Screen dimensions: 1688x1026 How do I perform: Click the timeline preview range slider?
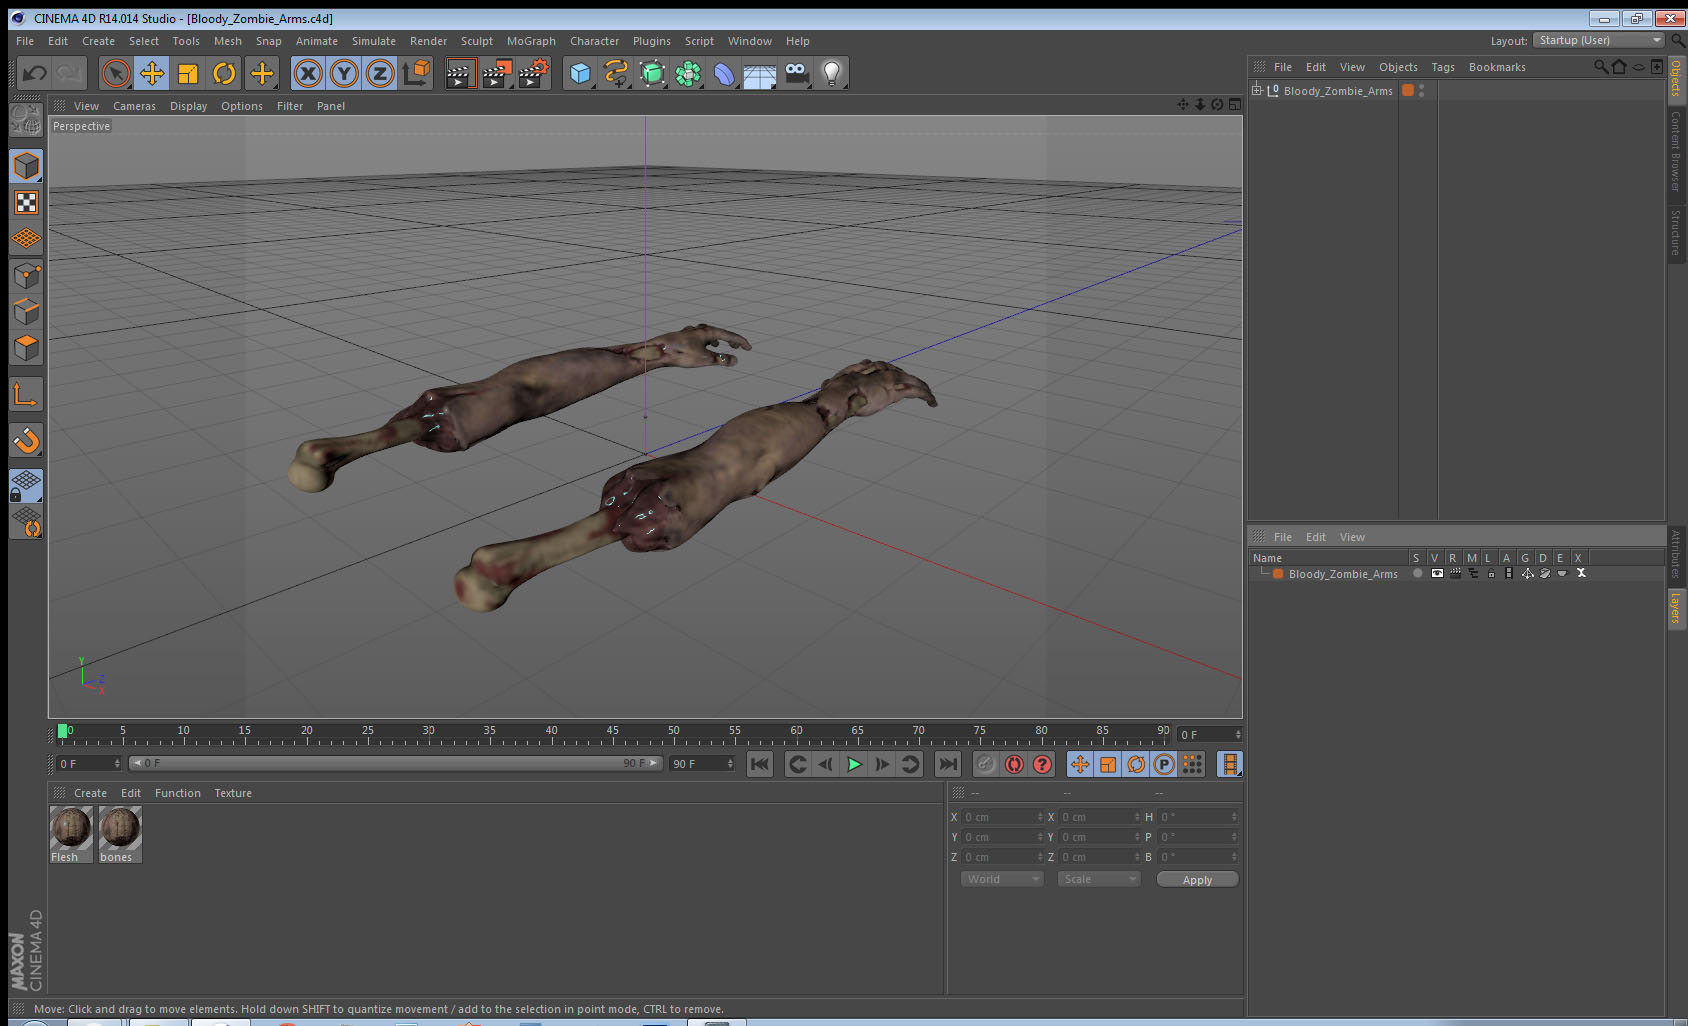click(396, 763)
